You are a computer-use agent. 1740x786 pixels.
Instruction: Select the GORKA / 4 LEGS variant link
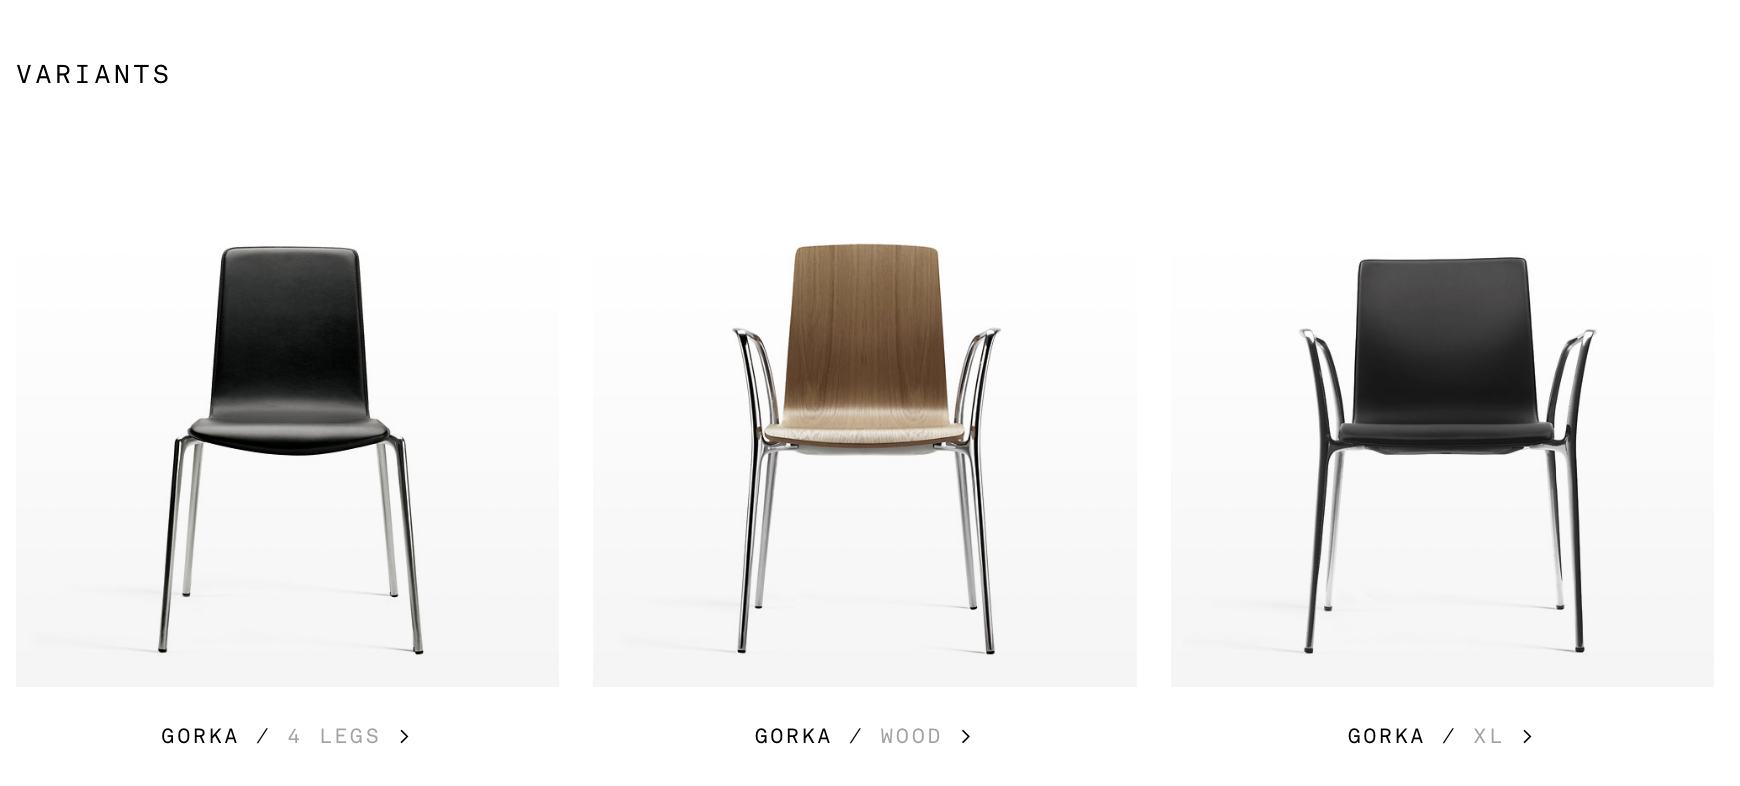pyautogui.click(x=286, y=736)
